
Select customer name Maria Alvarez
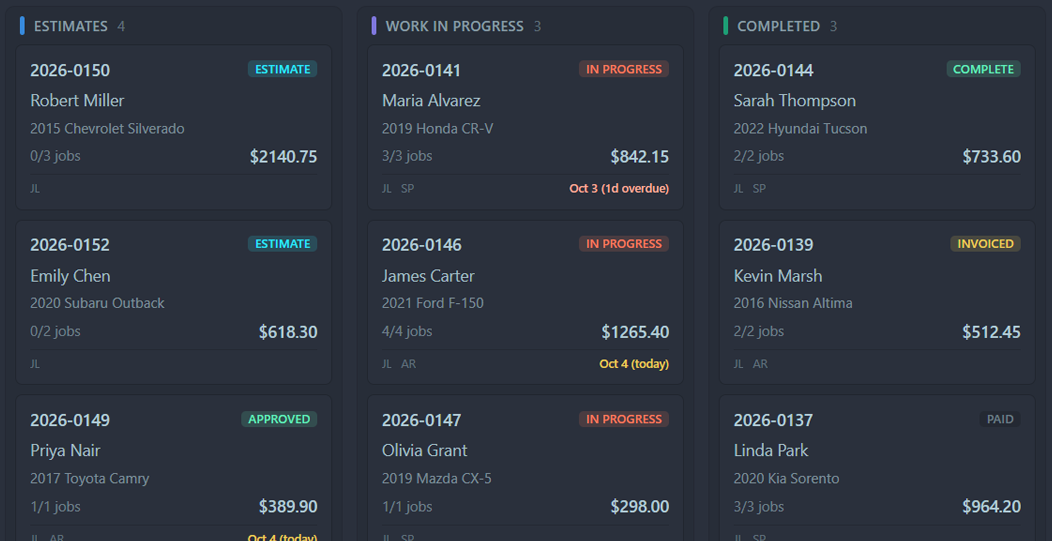coord(431,101)
